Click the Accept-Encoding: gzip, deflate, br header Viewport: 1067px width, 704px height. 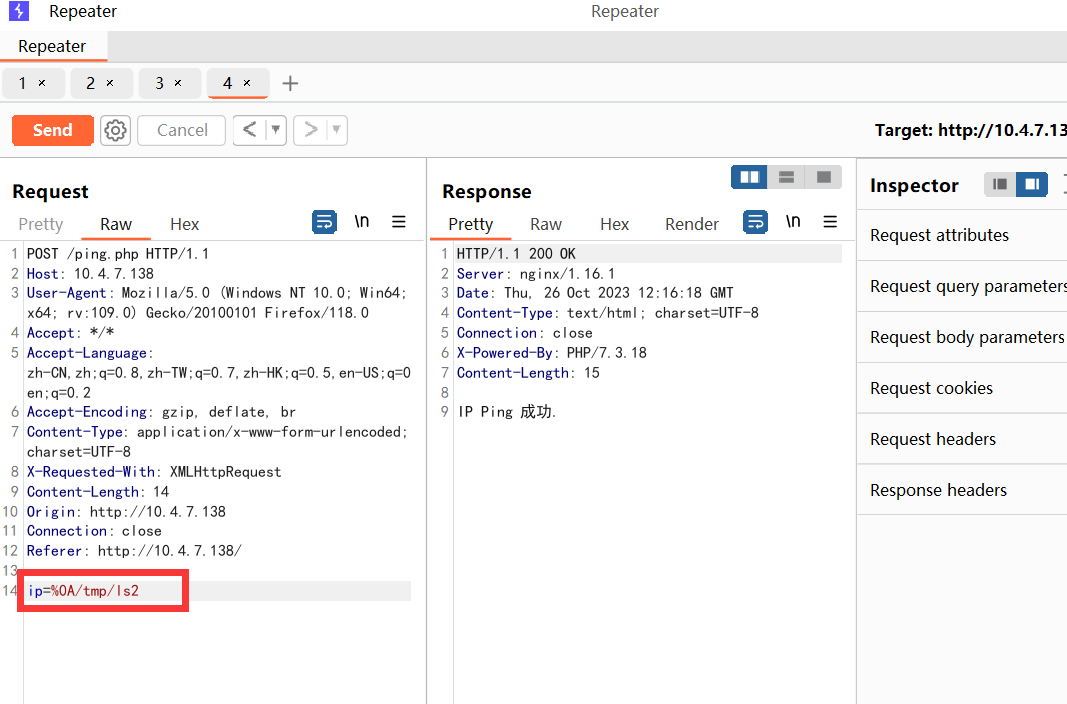(161, 412)
